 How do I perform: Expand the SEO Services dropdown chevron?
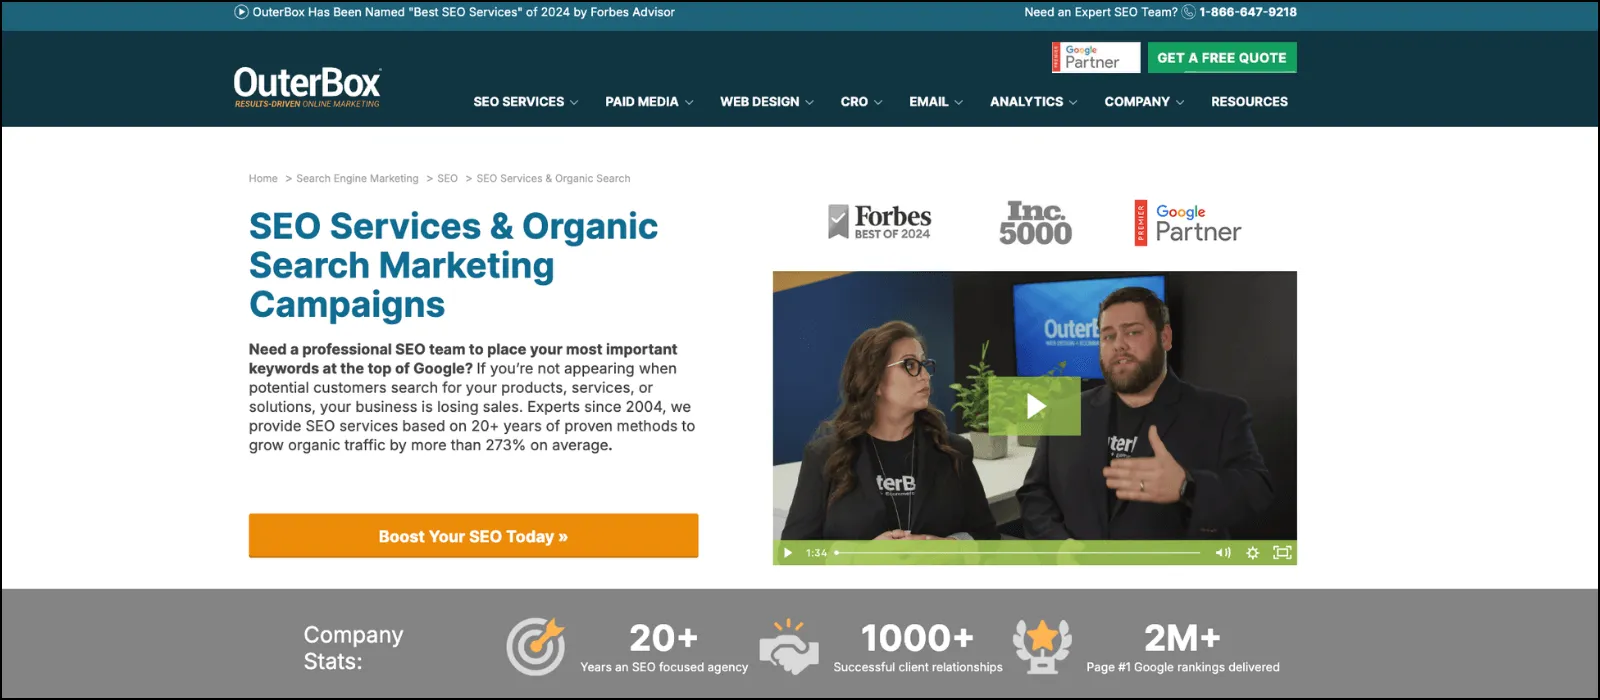(x=574, y=102)
